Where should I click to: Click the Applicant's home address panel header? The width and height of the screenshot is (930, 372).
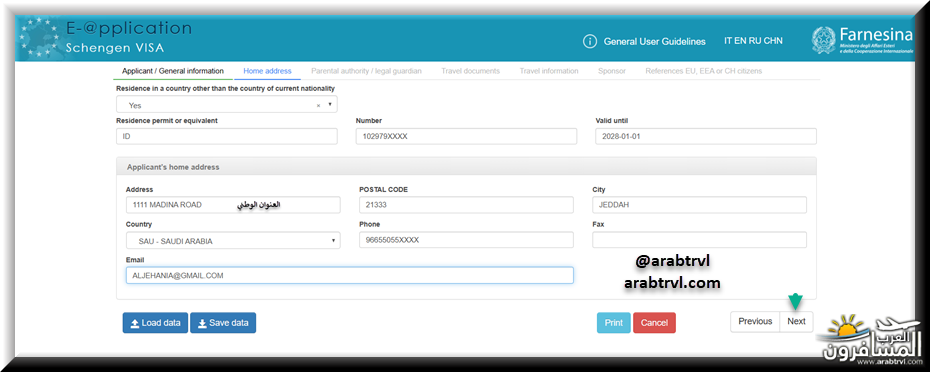pyautogui.click(x=466, y=167)
